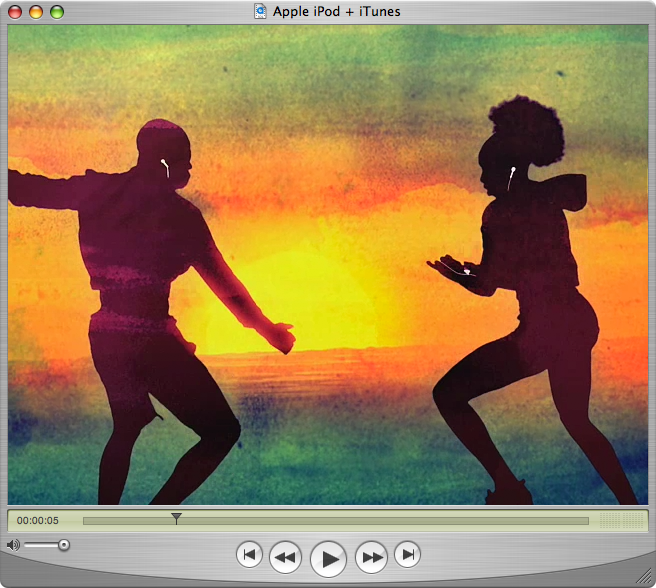Click the audio level equalizer display beside timeline
The image size is (656, 588).
[622, 521]
